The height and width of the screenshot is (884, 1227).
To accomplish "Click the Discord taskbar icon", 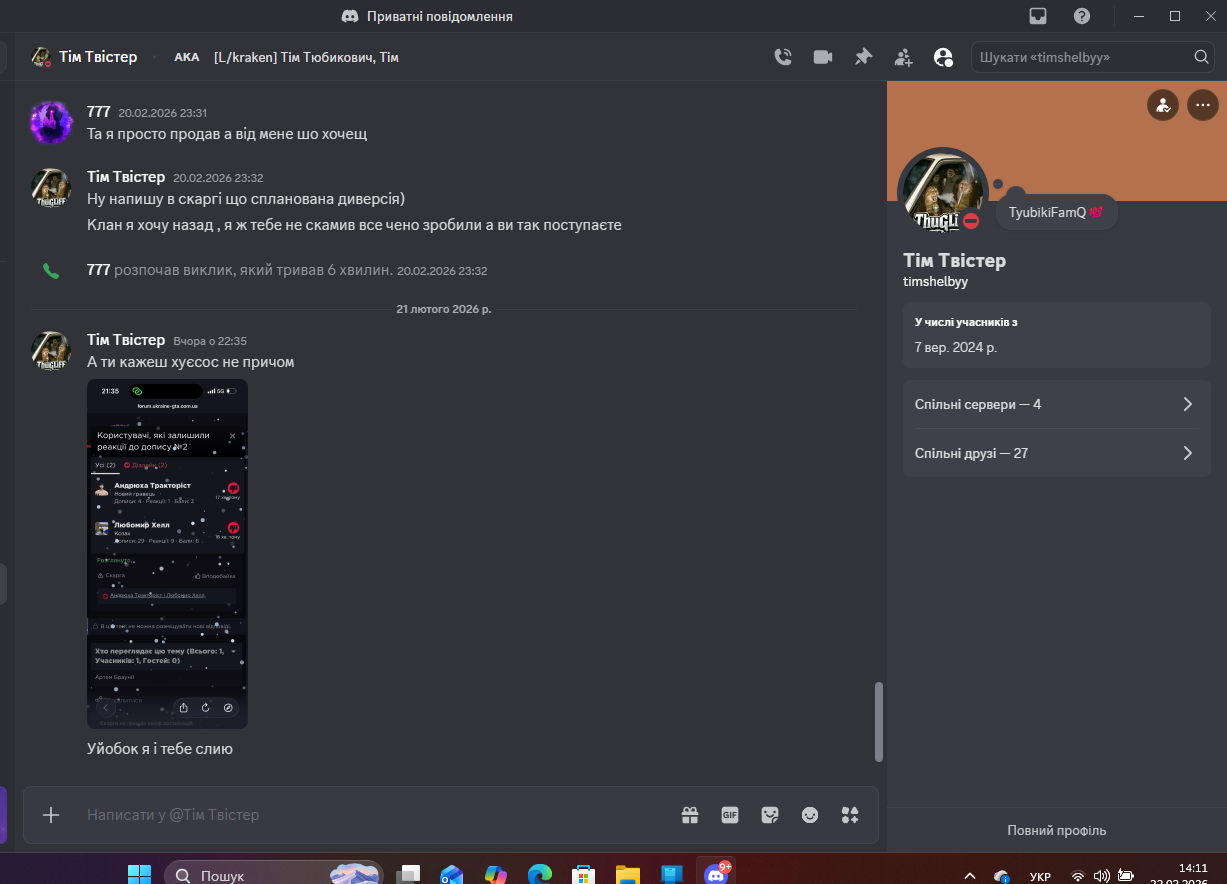I will point(716,874).
